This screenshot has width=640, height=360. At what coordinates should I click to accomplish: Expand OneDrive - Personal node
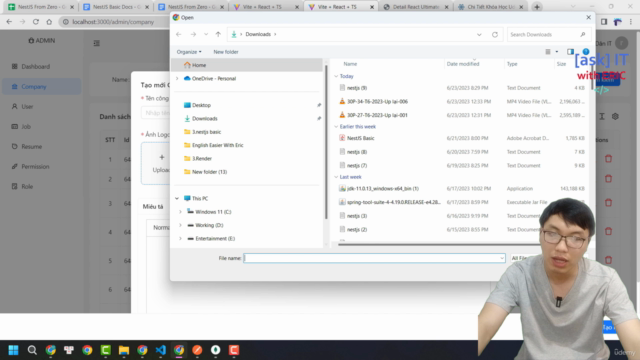tap(177, 78)
